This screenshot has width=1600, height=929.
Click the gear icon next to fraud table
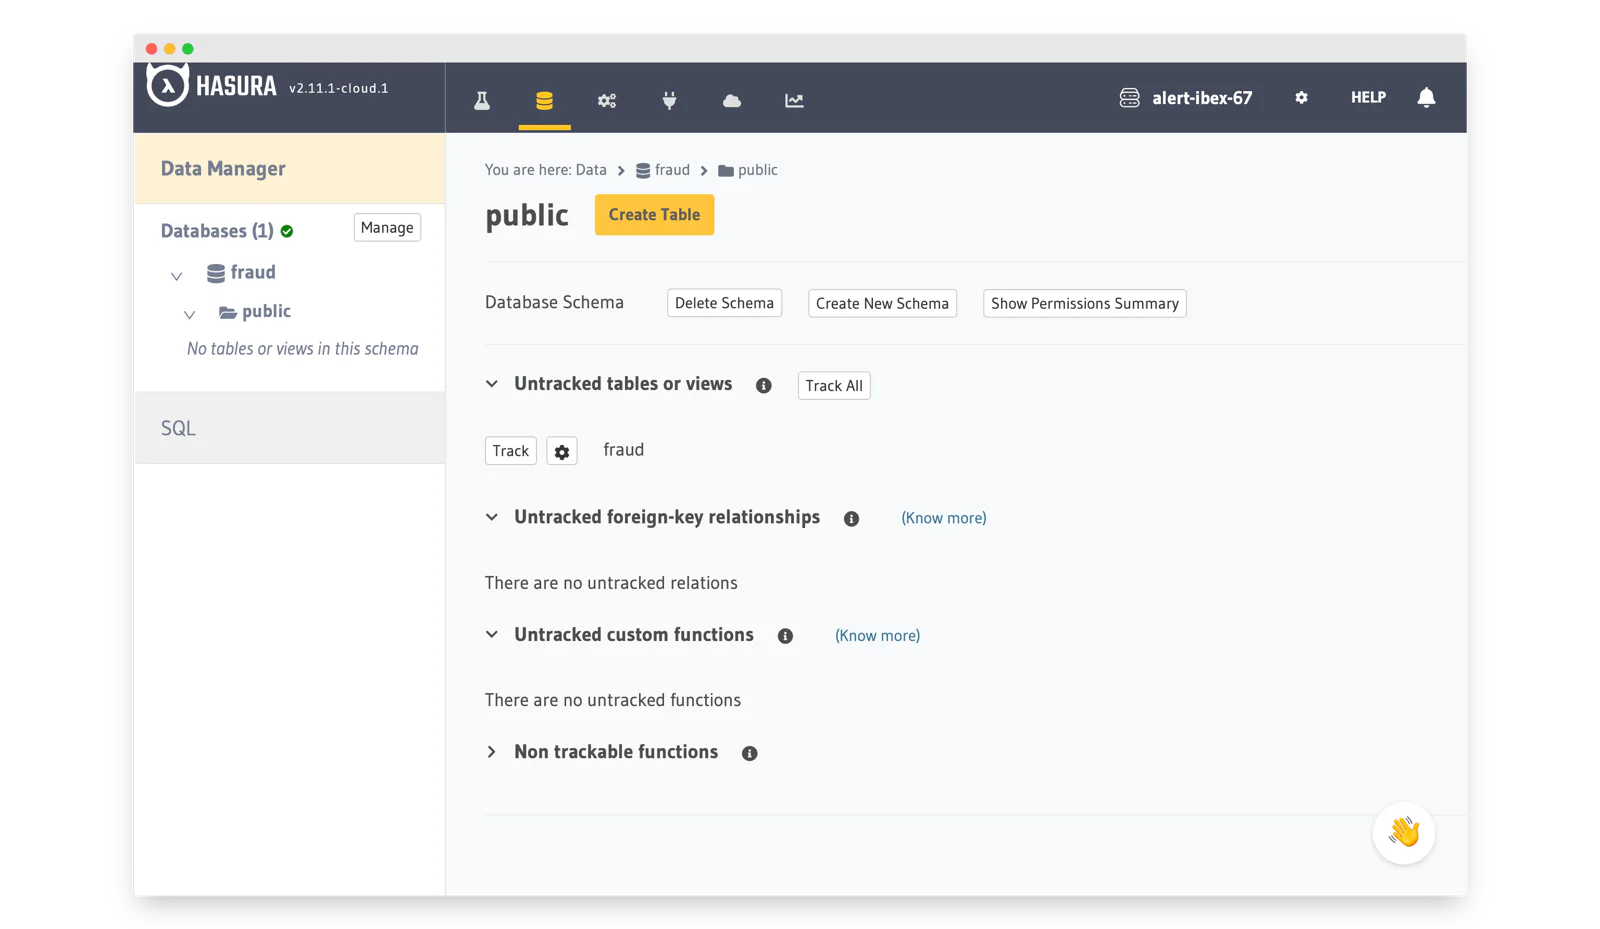click(562, 451)
